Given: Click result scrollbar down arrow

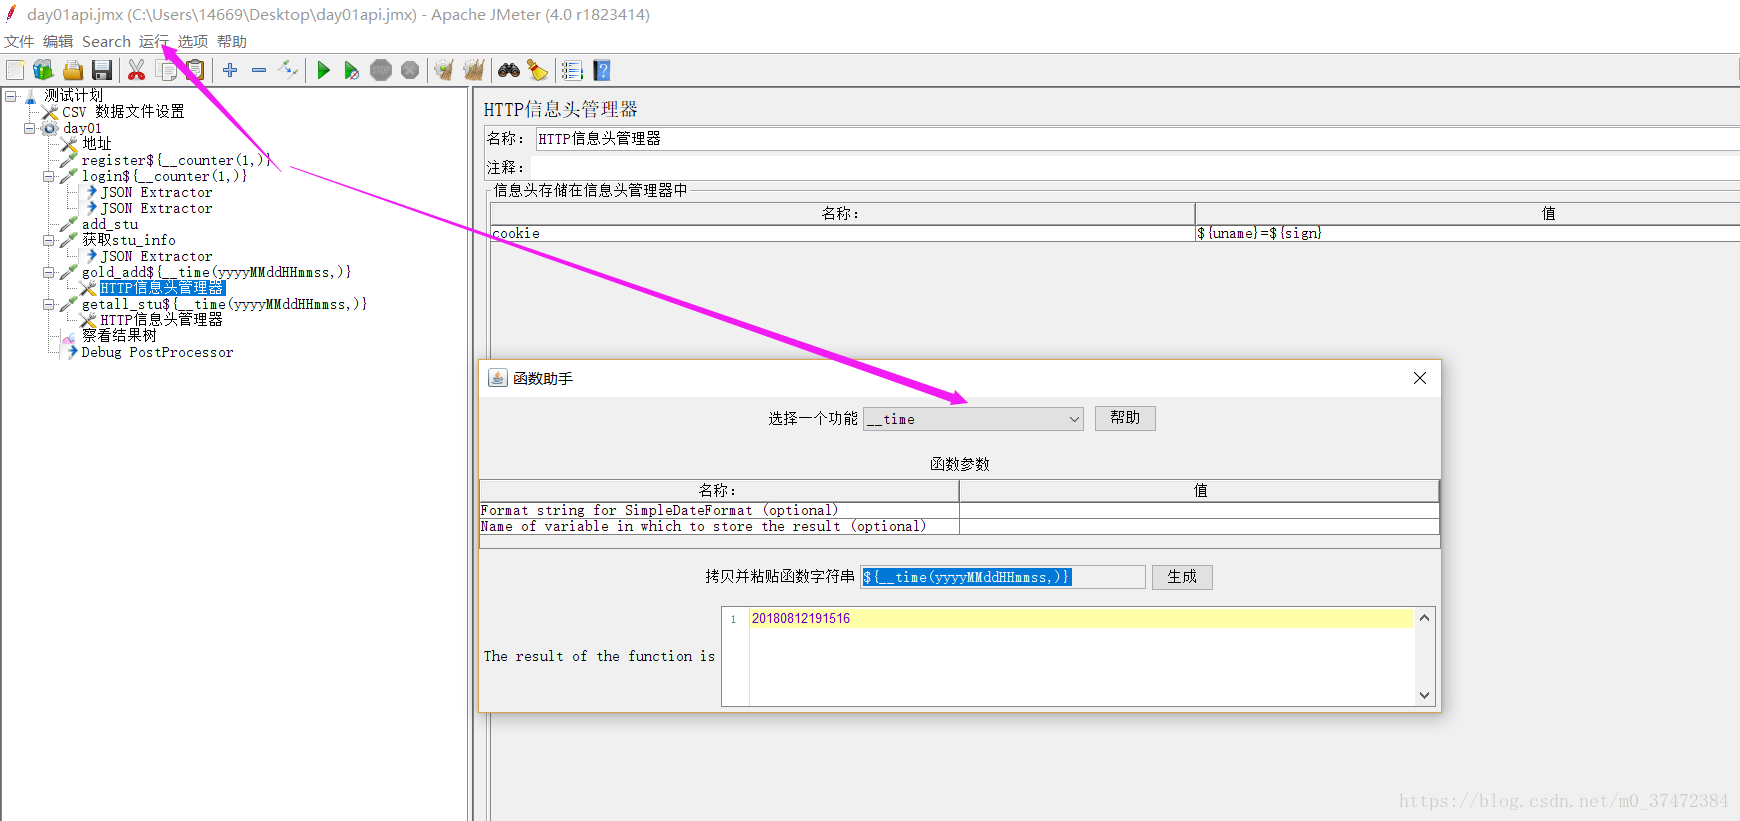Looking at the screenshot, I should [1425, 695].
